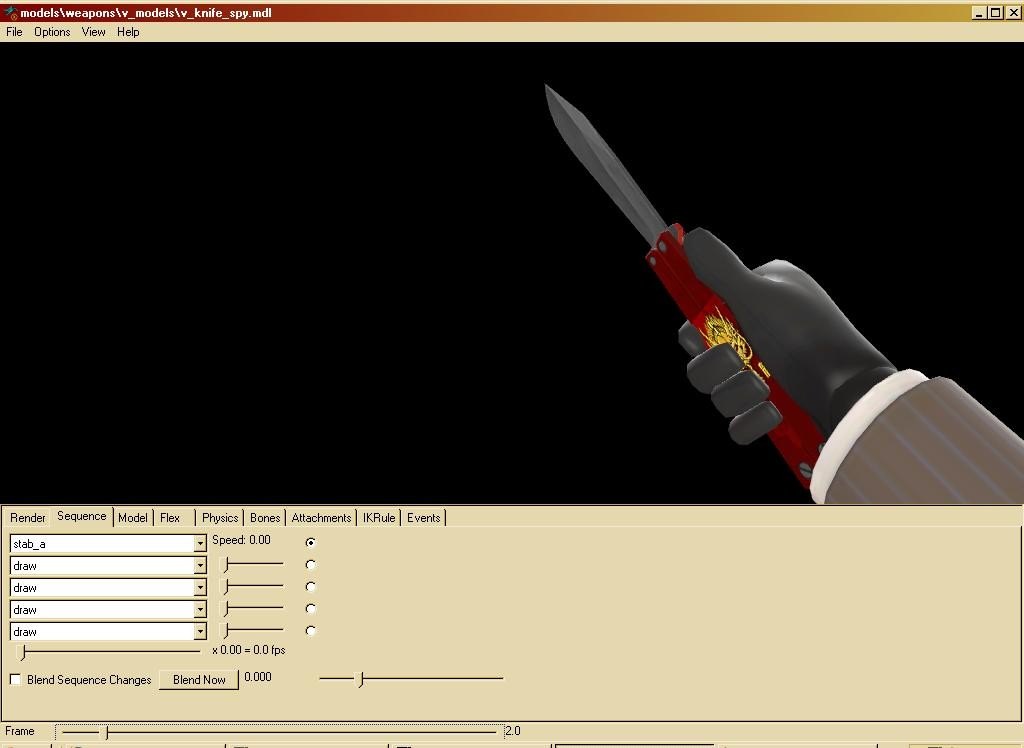Click the blend time slider next to 0.000
Screen dimensions: 1024x748
(x=411, y=679)
